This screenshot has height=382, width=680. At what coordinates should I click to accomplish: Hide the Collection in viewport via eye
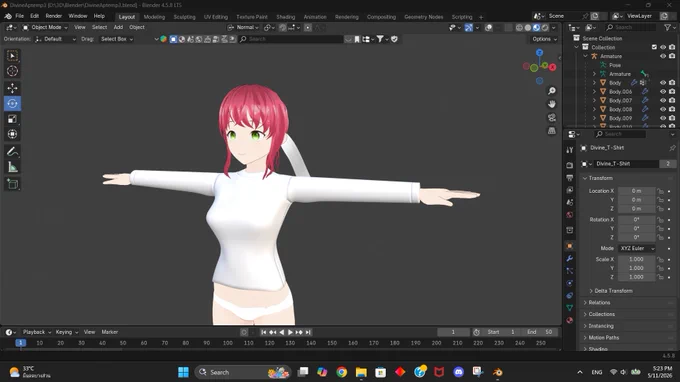pos(663,47)
